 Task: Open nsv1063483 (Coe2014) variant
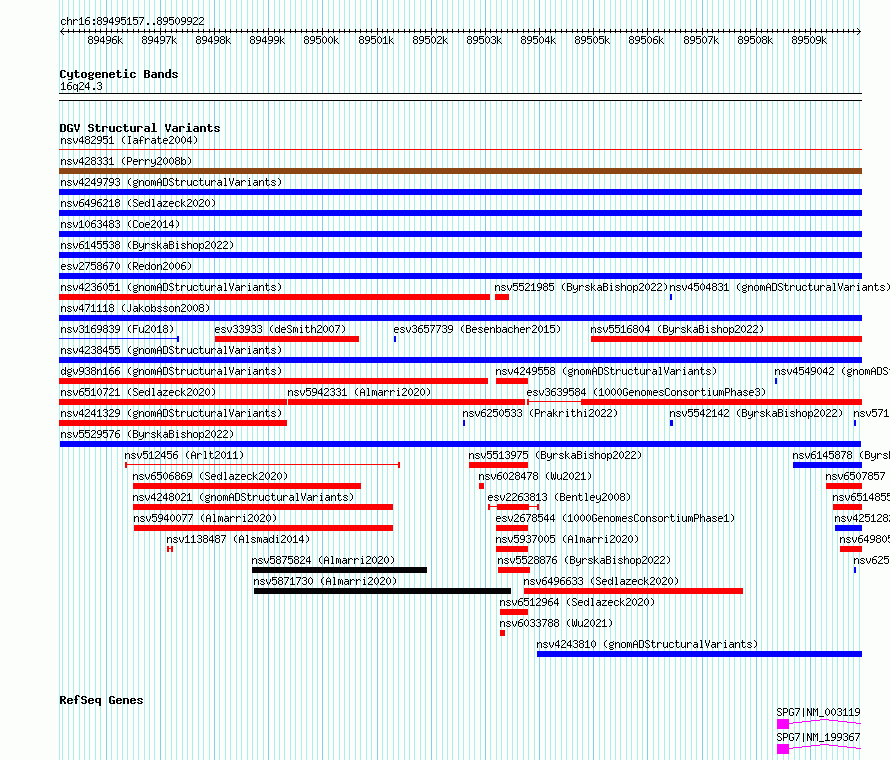click(120, 224)
